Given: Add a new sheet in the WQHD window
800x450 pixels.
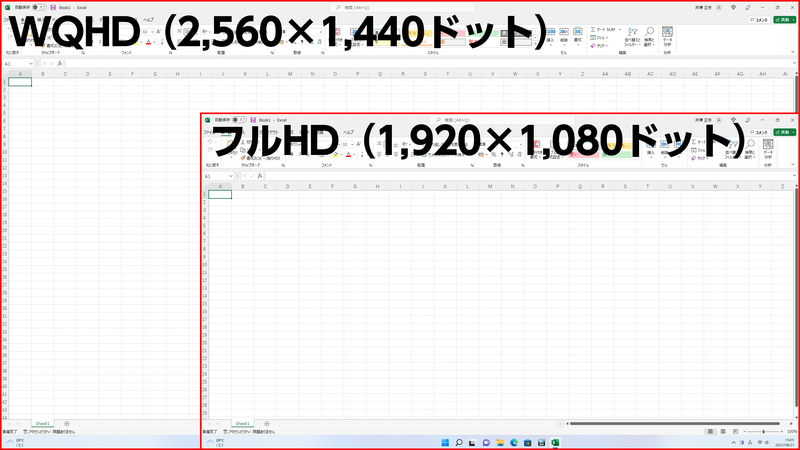Looking at the screenshot, I should pos(66,423).
